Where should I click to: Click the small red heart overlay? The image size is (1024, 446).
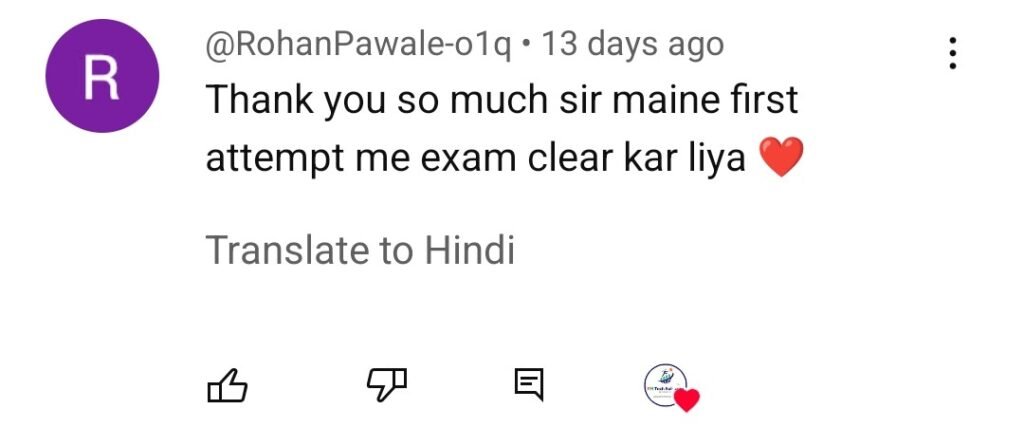686,400
